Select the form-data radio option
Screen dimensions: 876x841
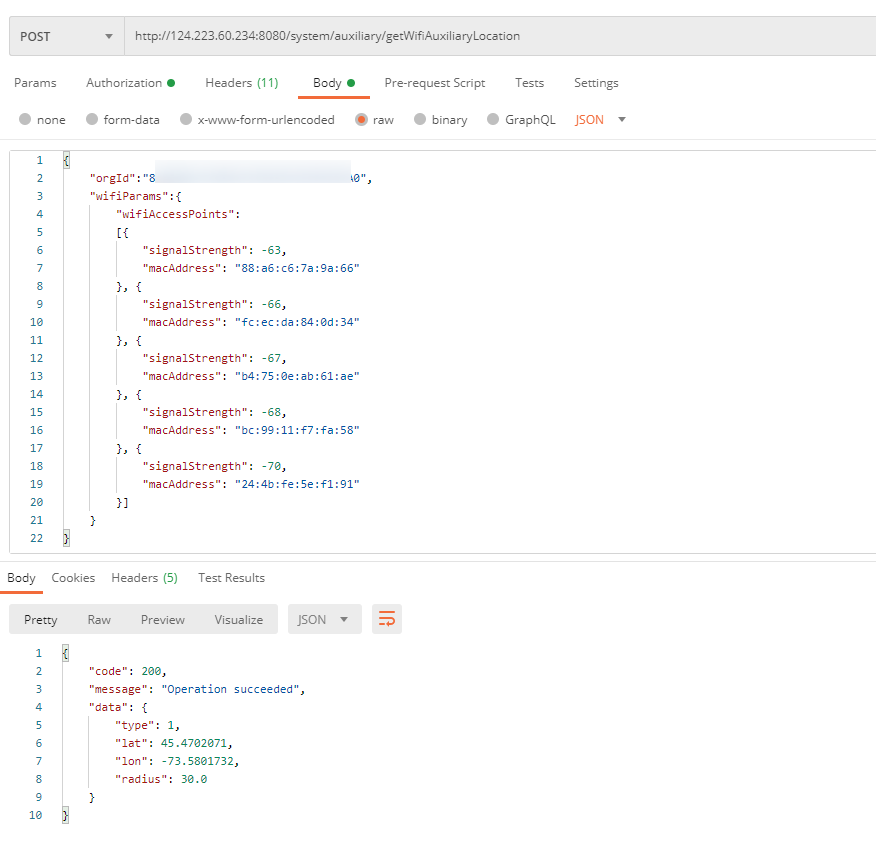[92, 120]
